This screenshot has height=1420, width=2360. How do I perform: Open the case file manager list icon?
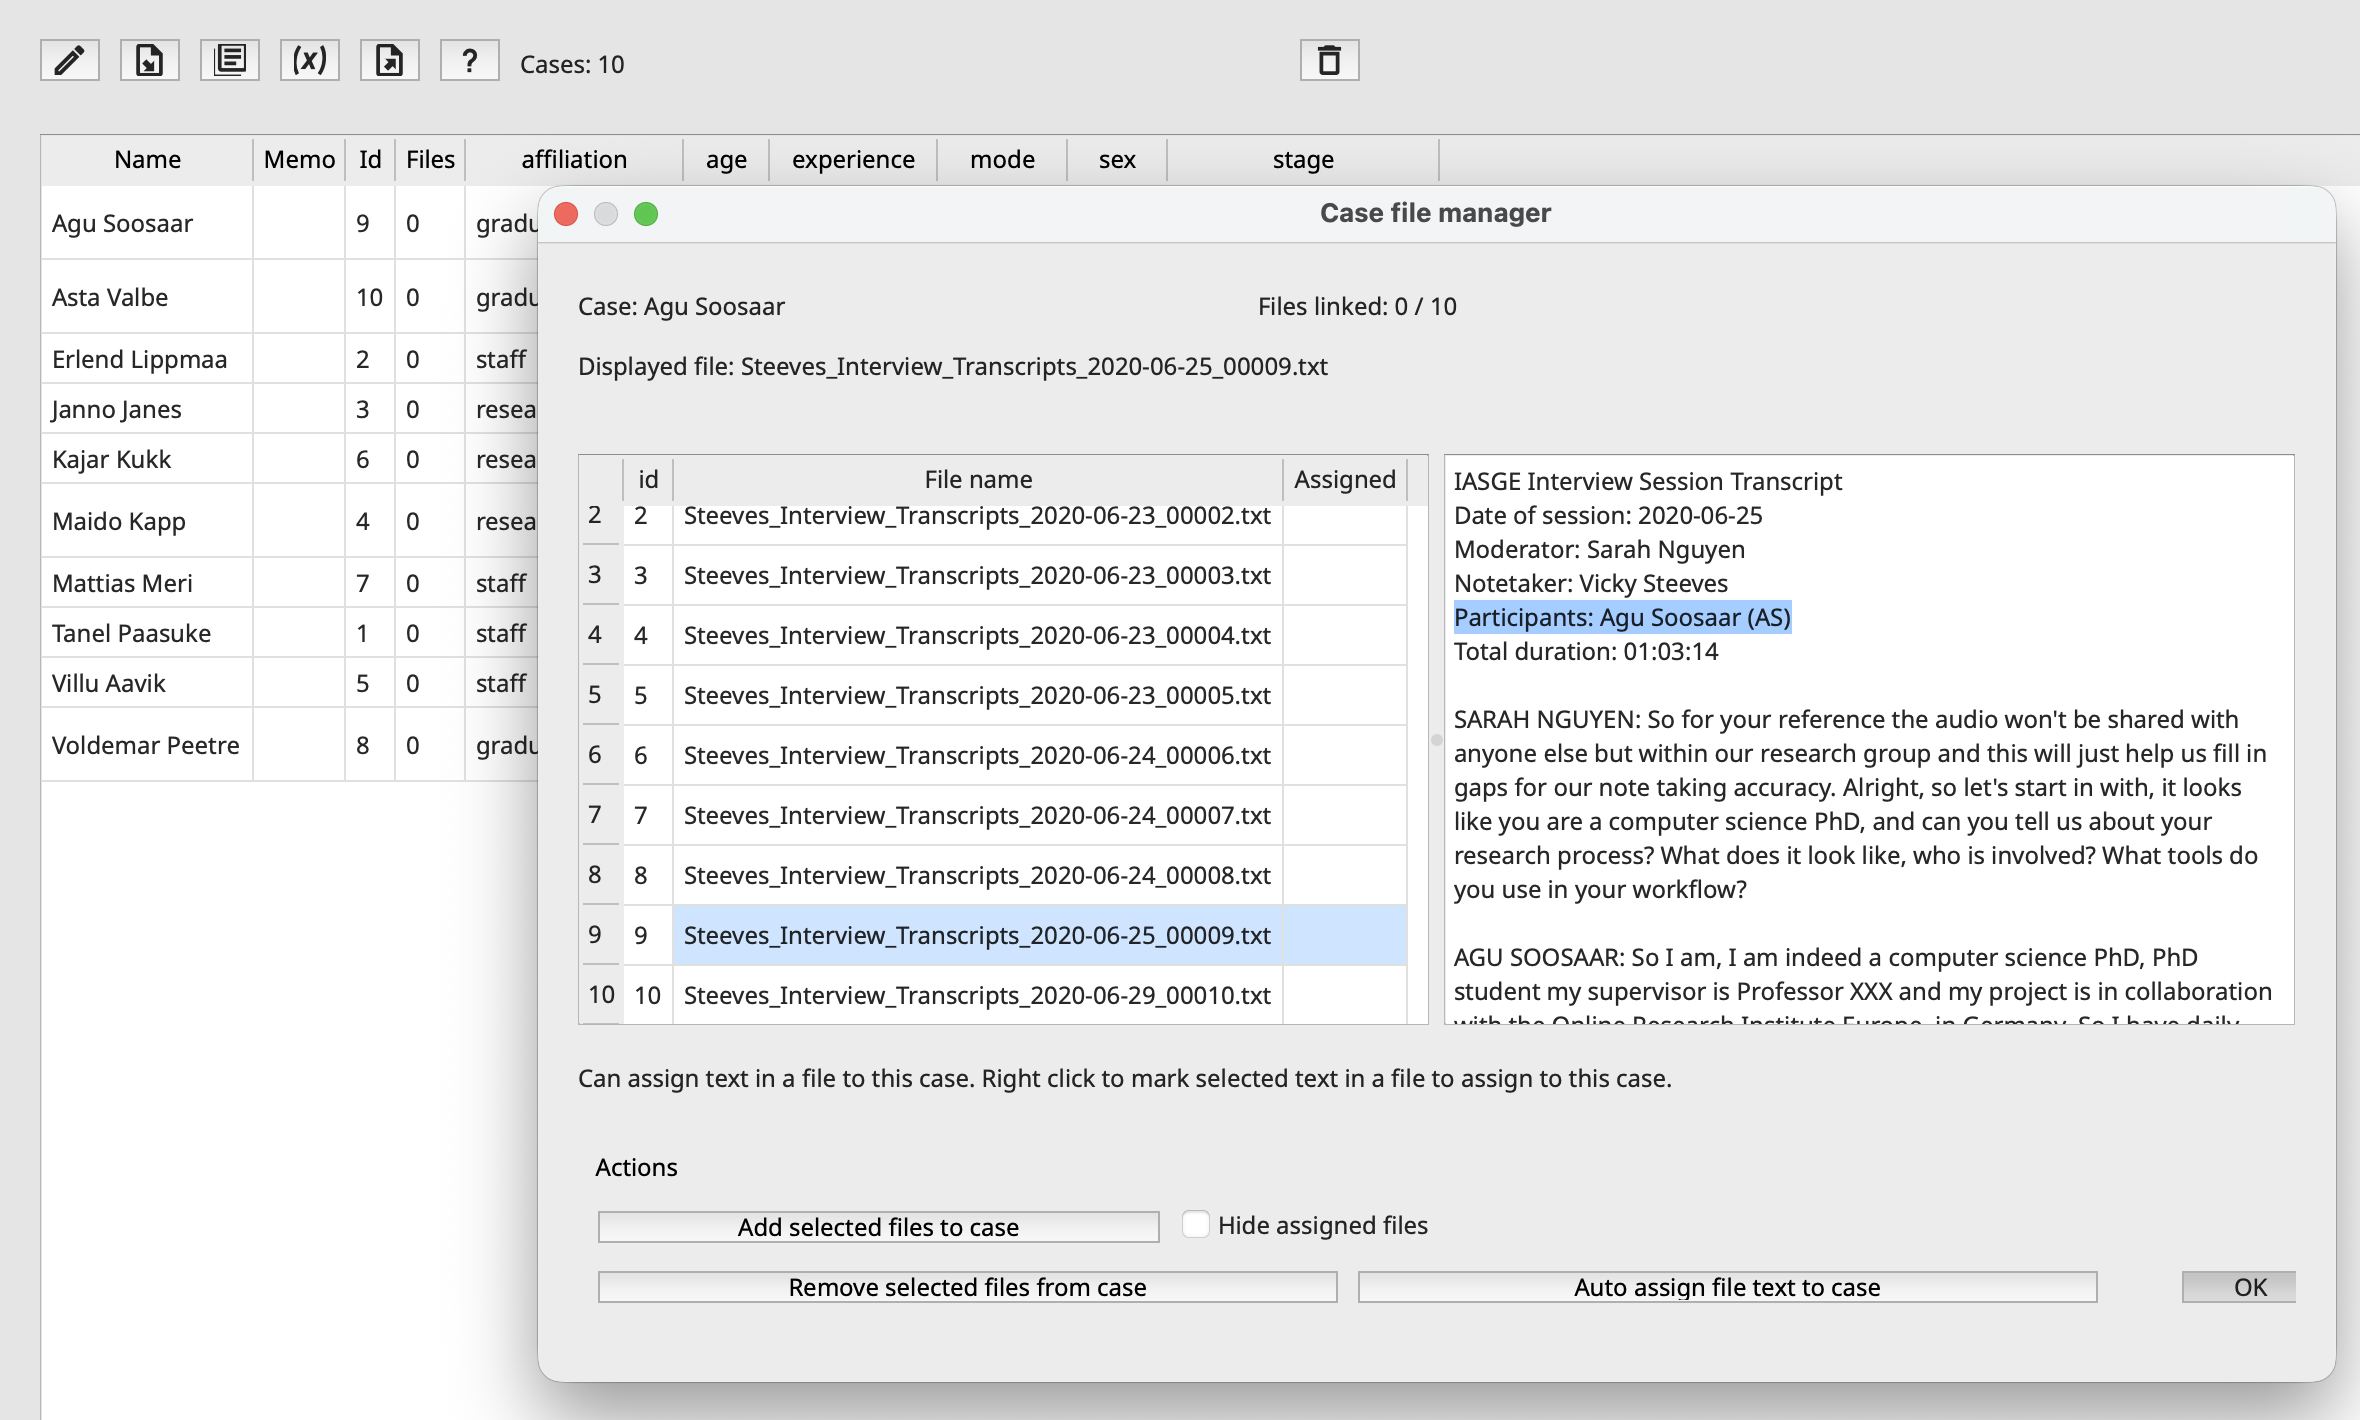point(230,61)
